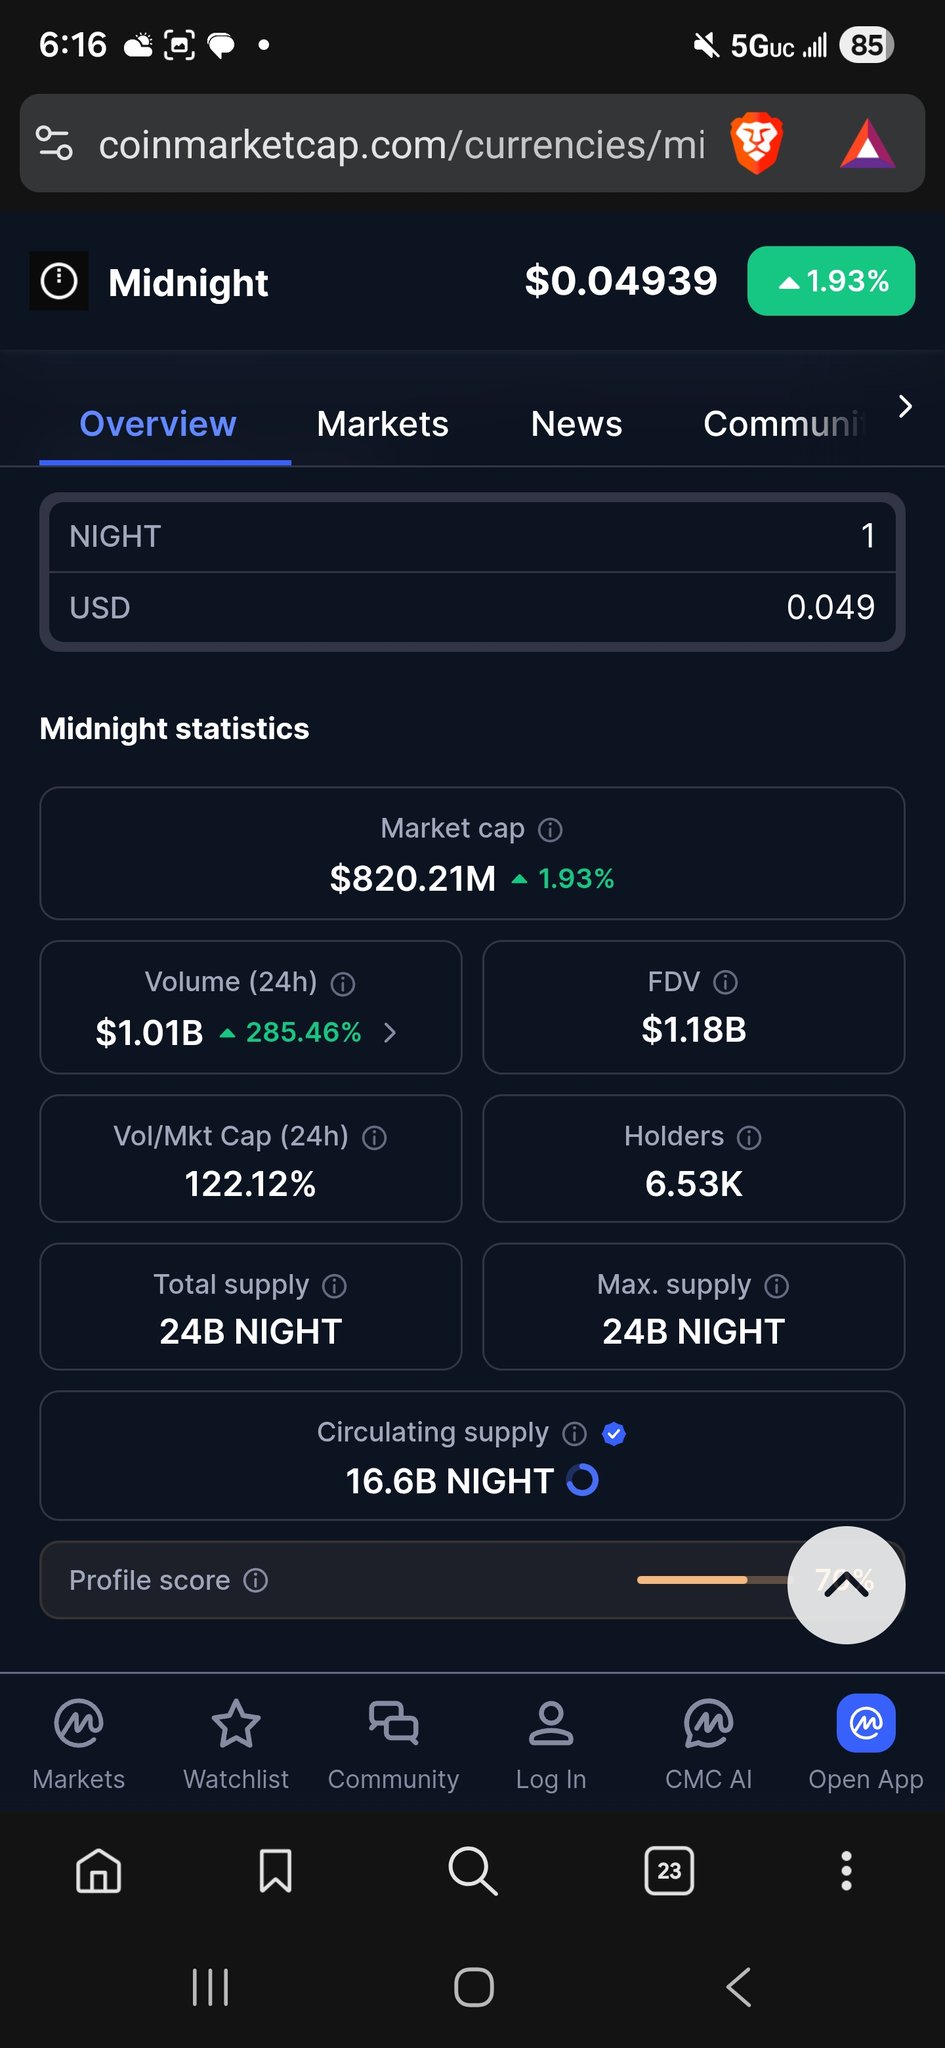Open browser three-dot menu
Screen dimensions: 945x2048
(846, 1870)
